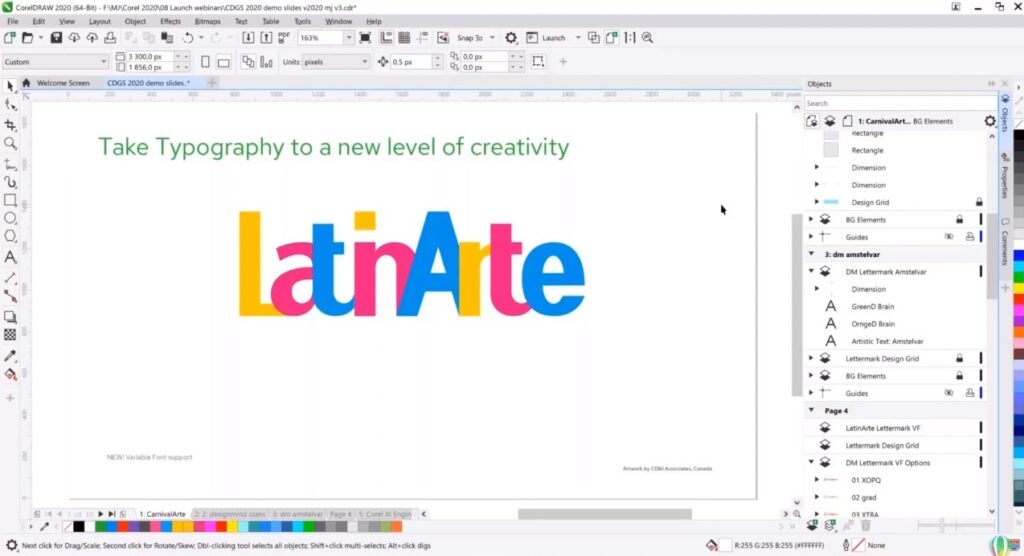The height and width of the screenshot is (556, 1024).
Task: Open the Properties docker tab
Action: 1005,176
